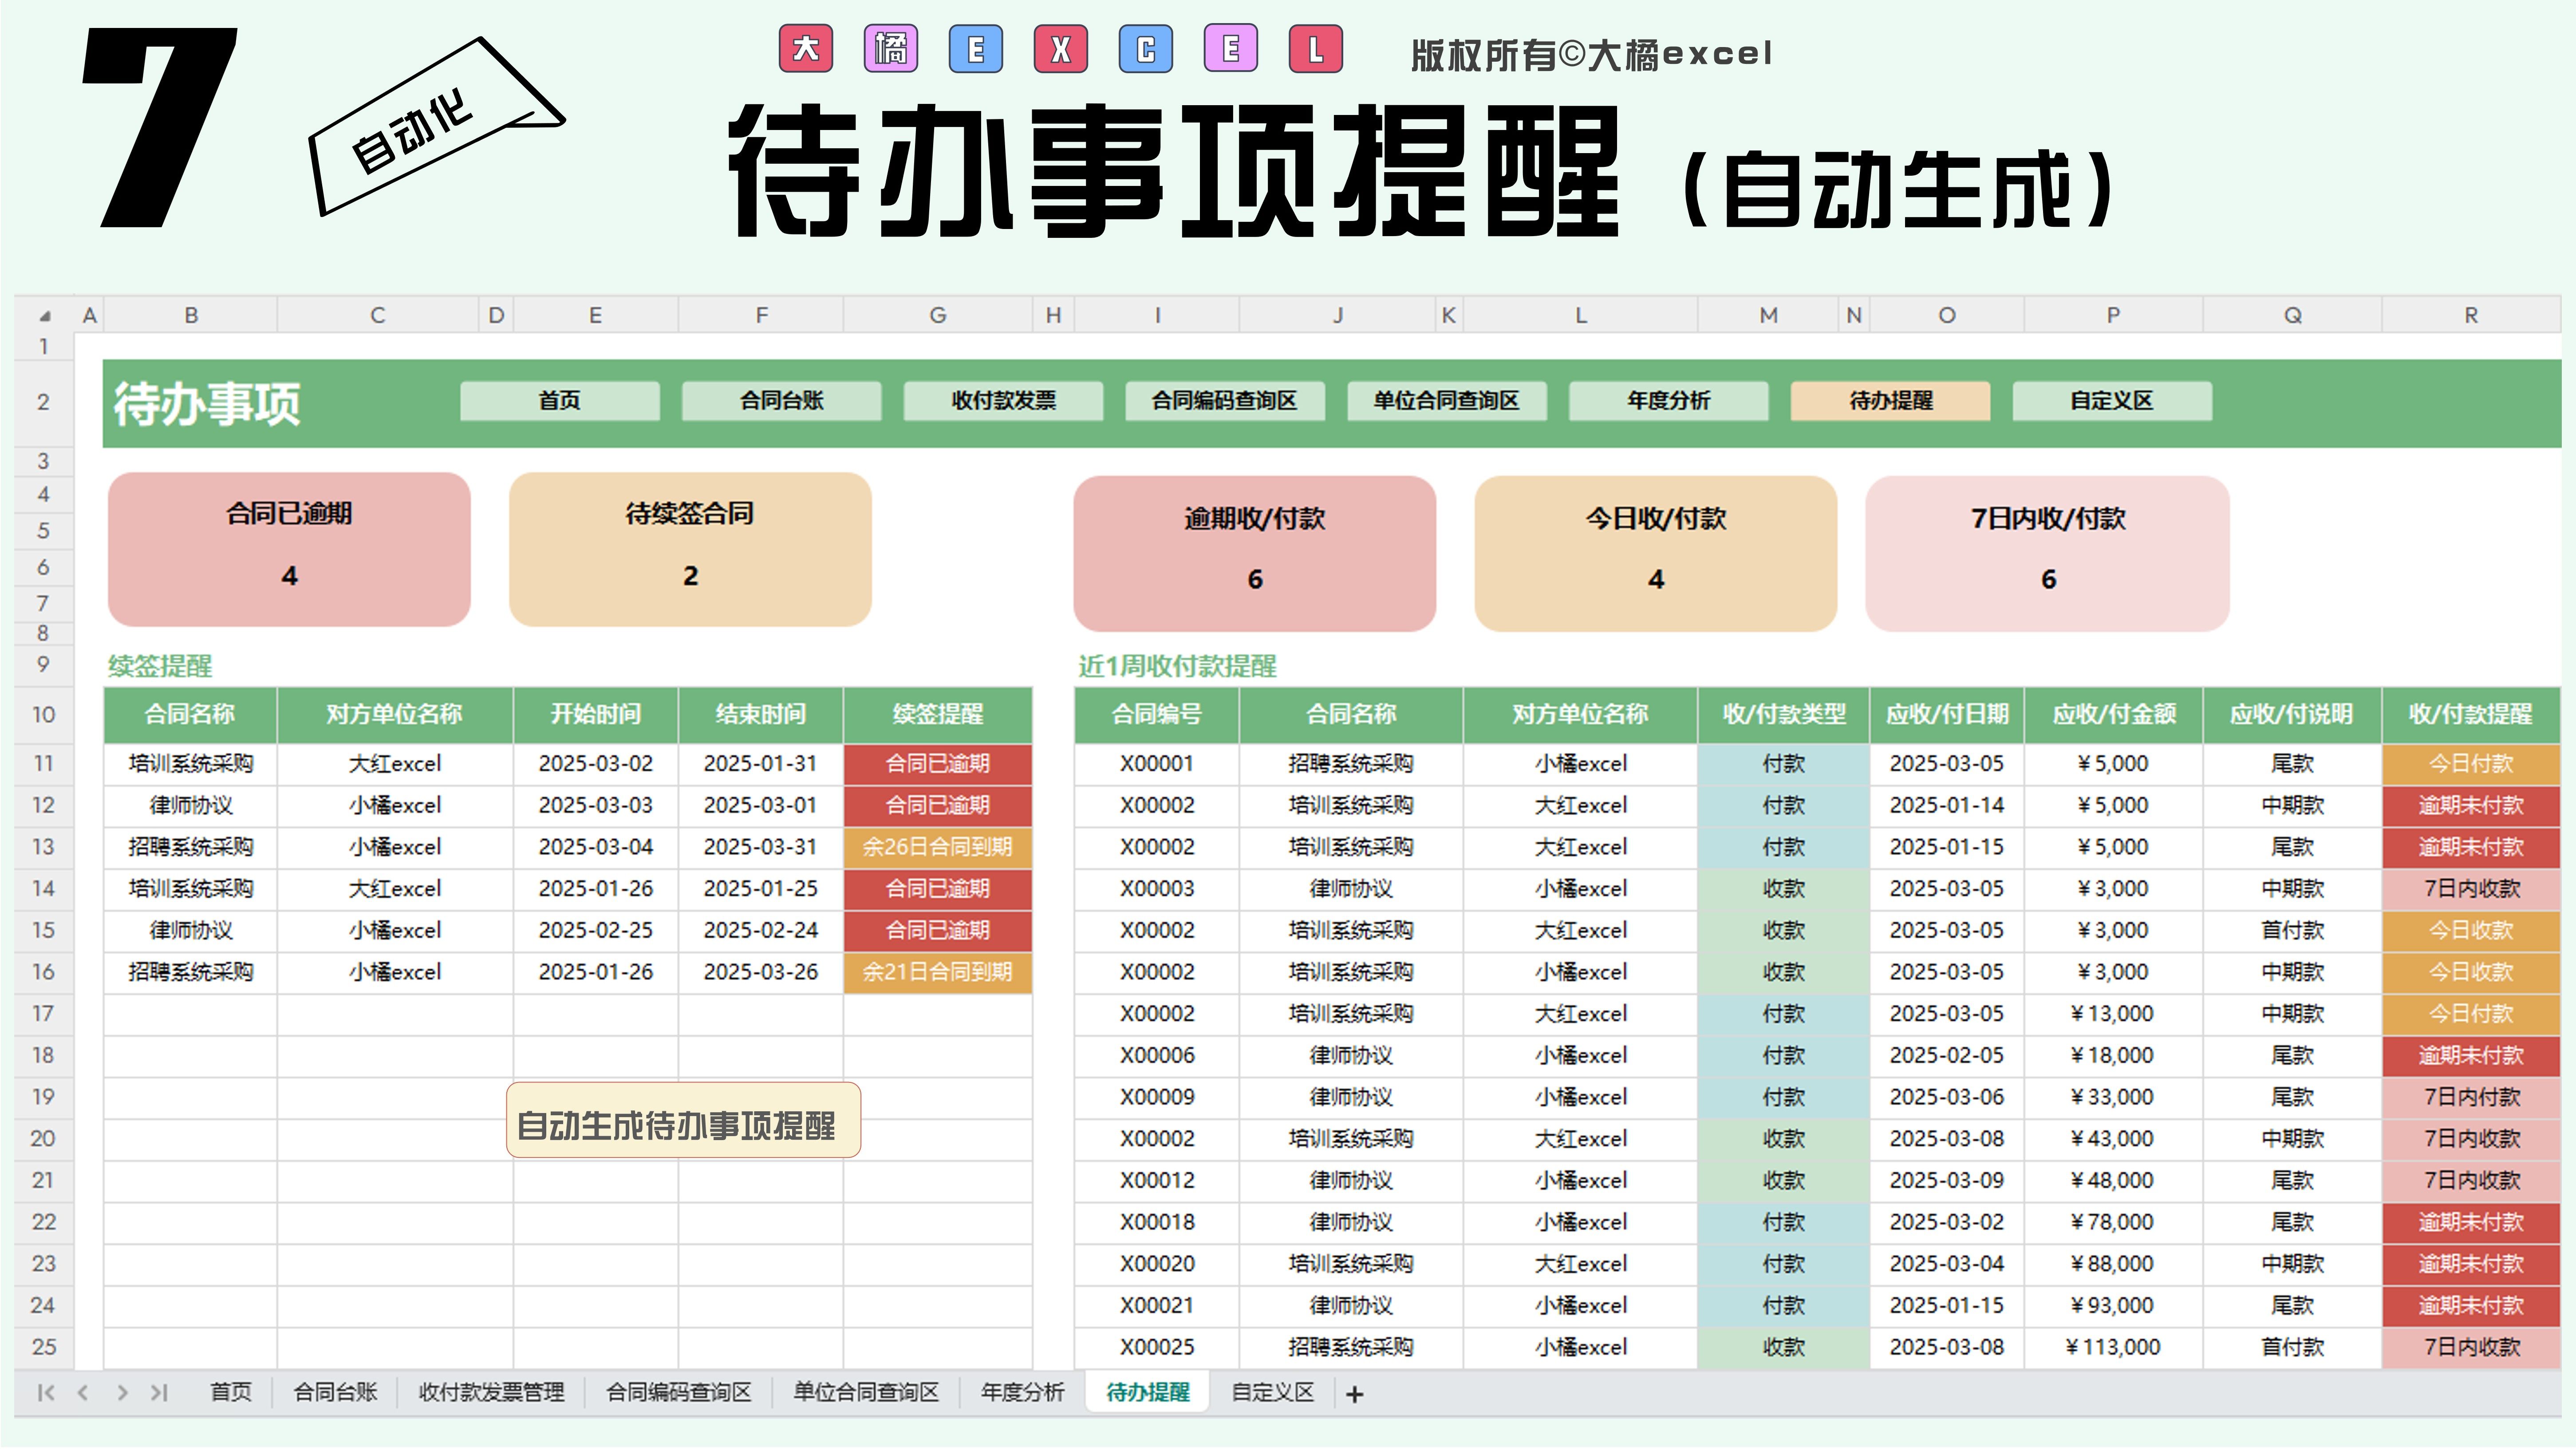Click the 首页 navigation button

tap(559, 401)
